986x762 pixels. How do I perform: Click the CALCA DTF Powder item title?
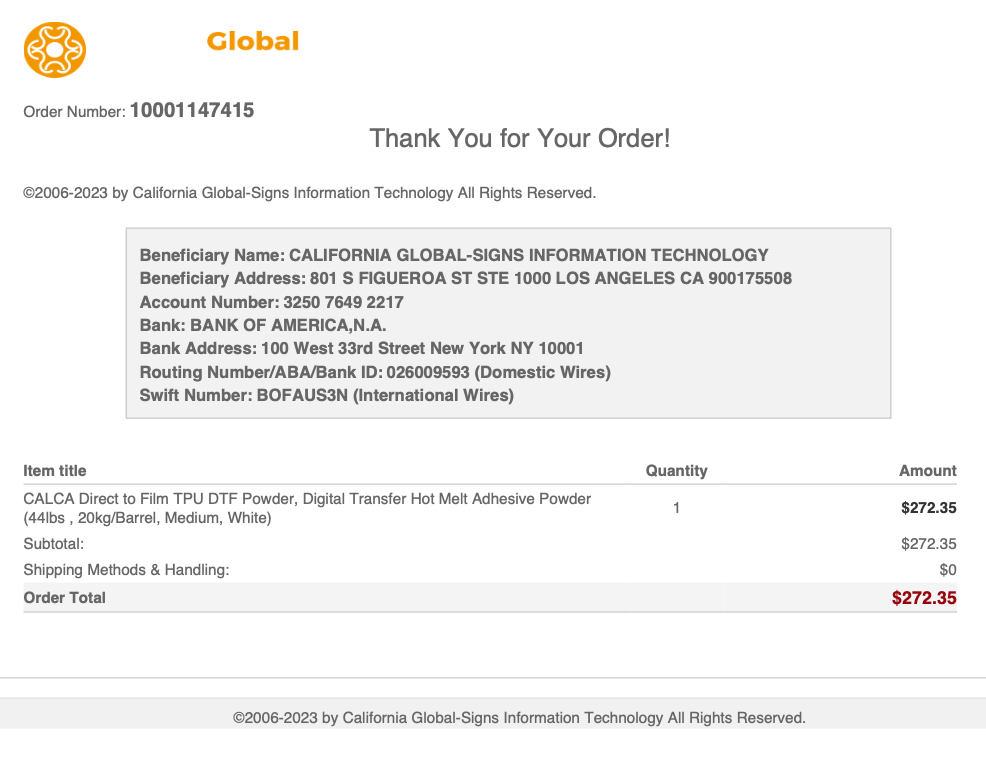tap(307, 508)
